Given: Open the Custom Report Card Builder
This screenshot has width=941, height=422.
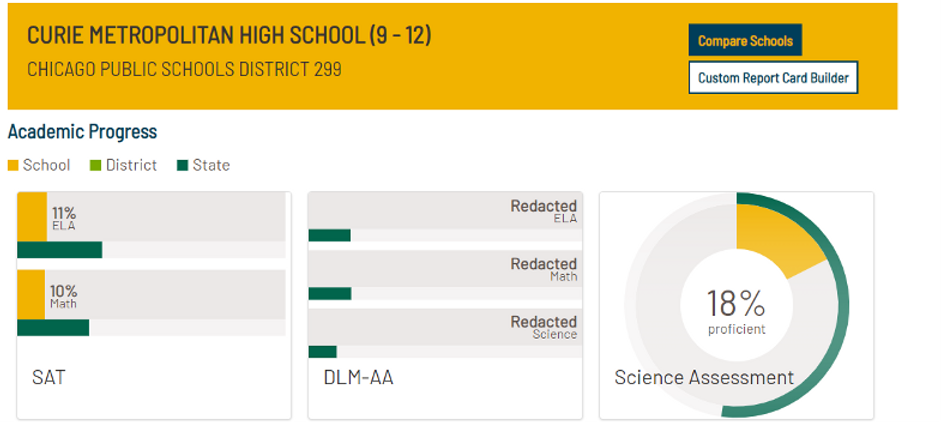Looking at the screenshot, I should point(773,78).
